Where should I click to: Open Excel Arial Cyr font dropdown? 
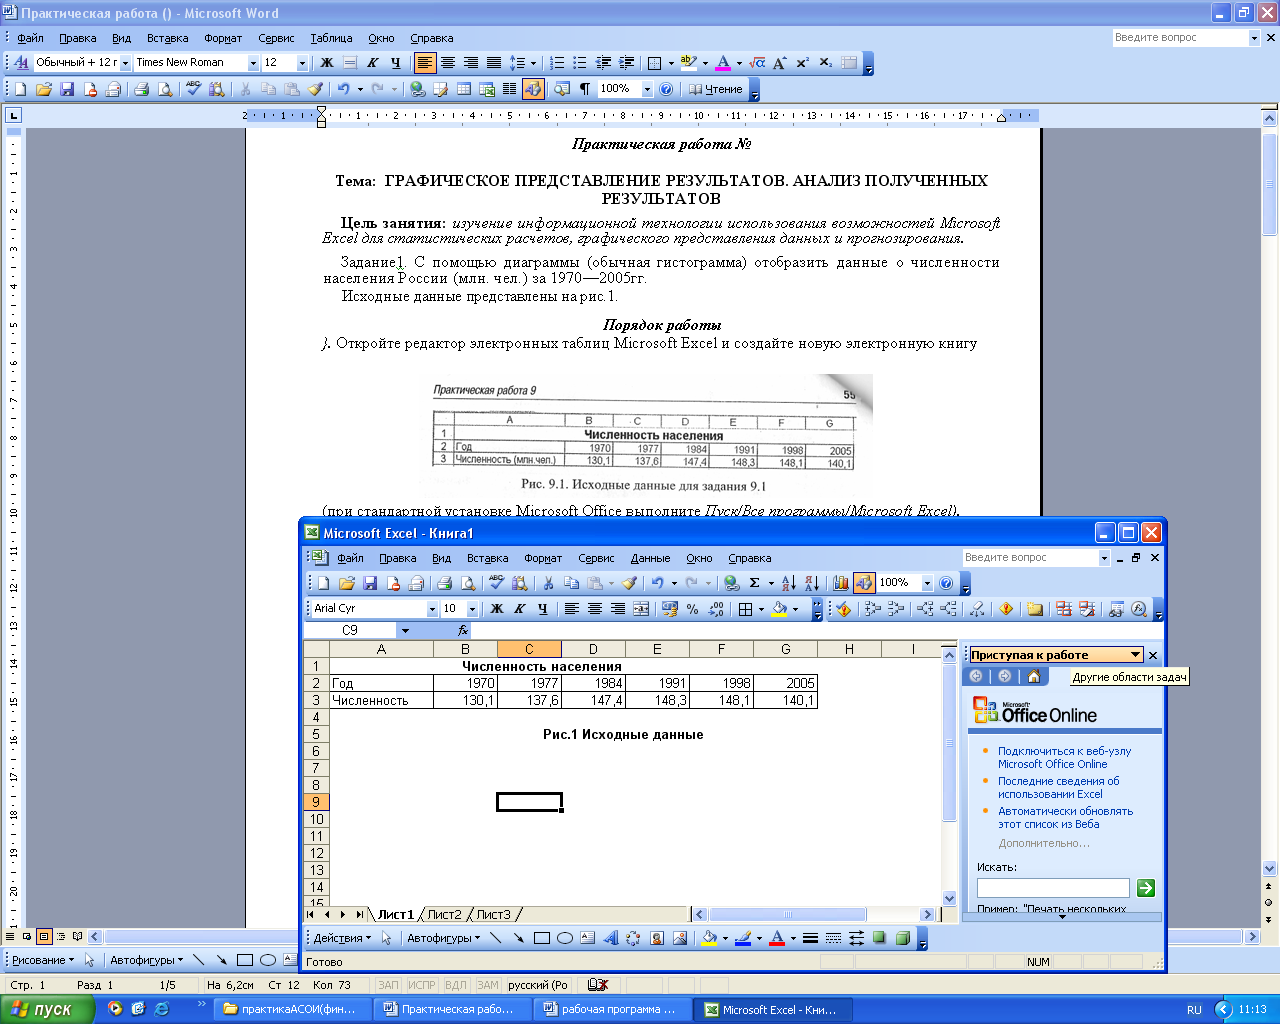click(432, 609)
